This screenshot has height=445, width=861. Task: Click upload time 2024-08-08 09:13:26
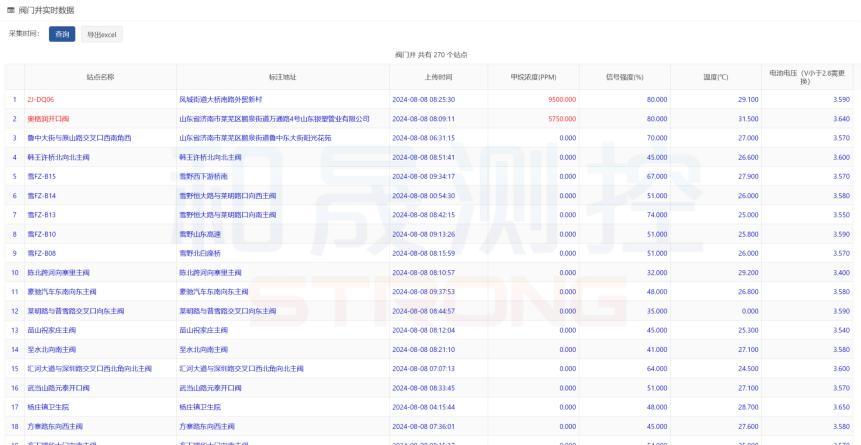(424, 234)
